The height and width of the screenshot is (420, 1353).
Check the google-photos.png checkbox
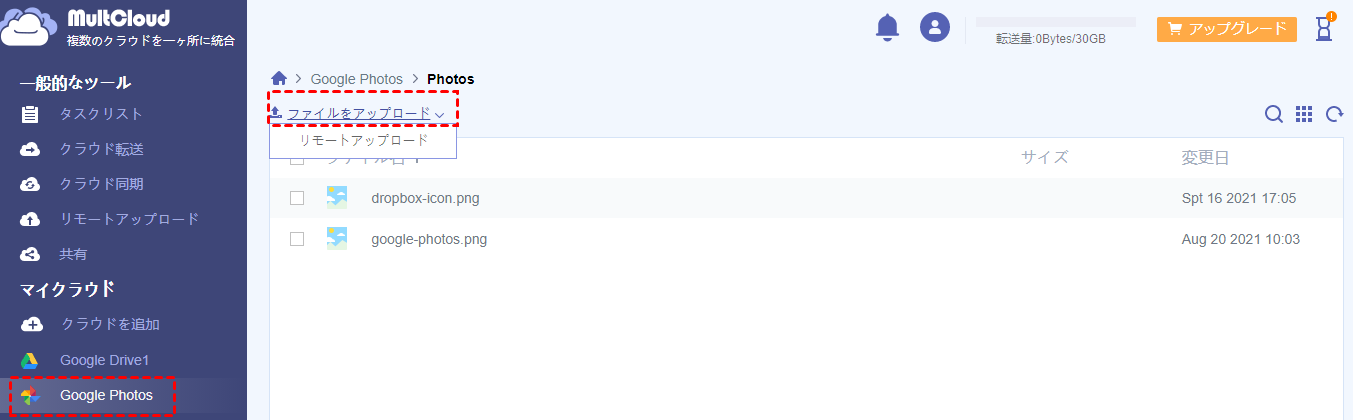pos(297,239)
